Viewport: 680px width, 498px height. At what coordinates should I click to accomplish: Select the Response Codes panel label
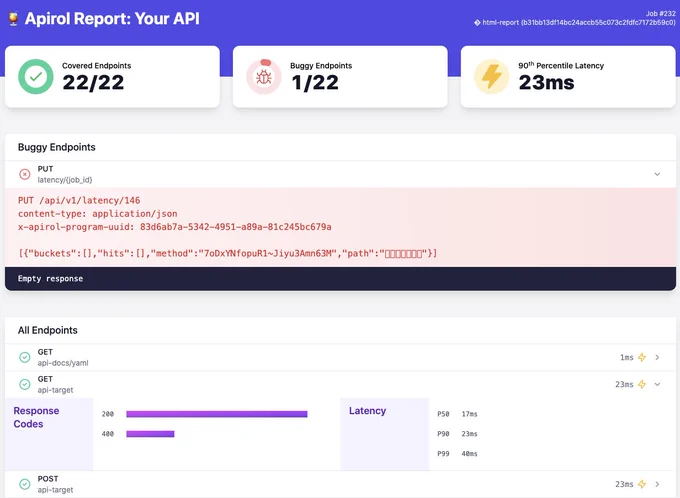(x=36, y=417)
